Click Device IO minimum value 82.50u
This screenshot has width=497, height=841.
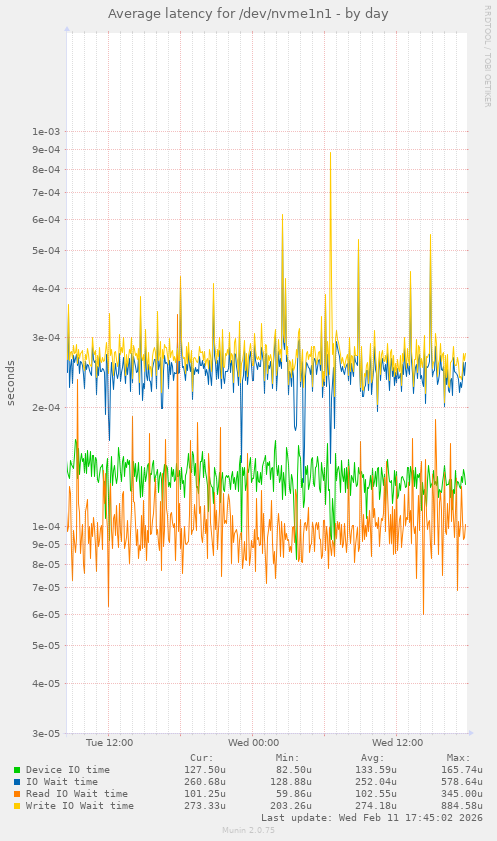tap(293, 770)
